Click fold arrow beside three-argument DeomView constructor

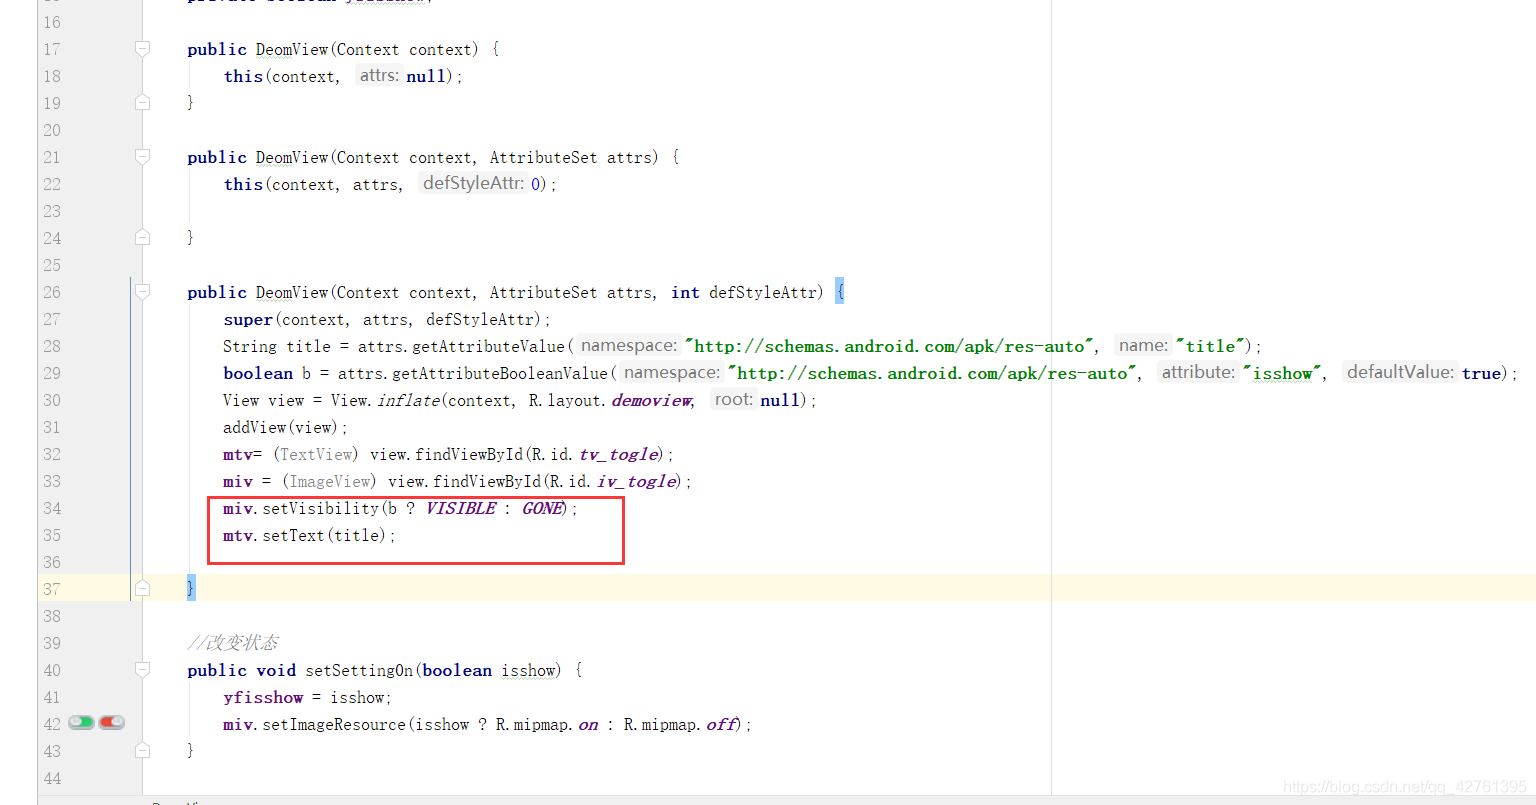coord(141,291)
